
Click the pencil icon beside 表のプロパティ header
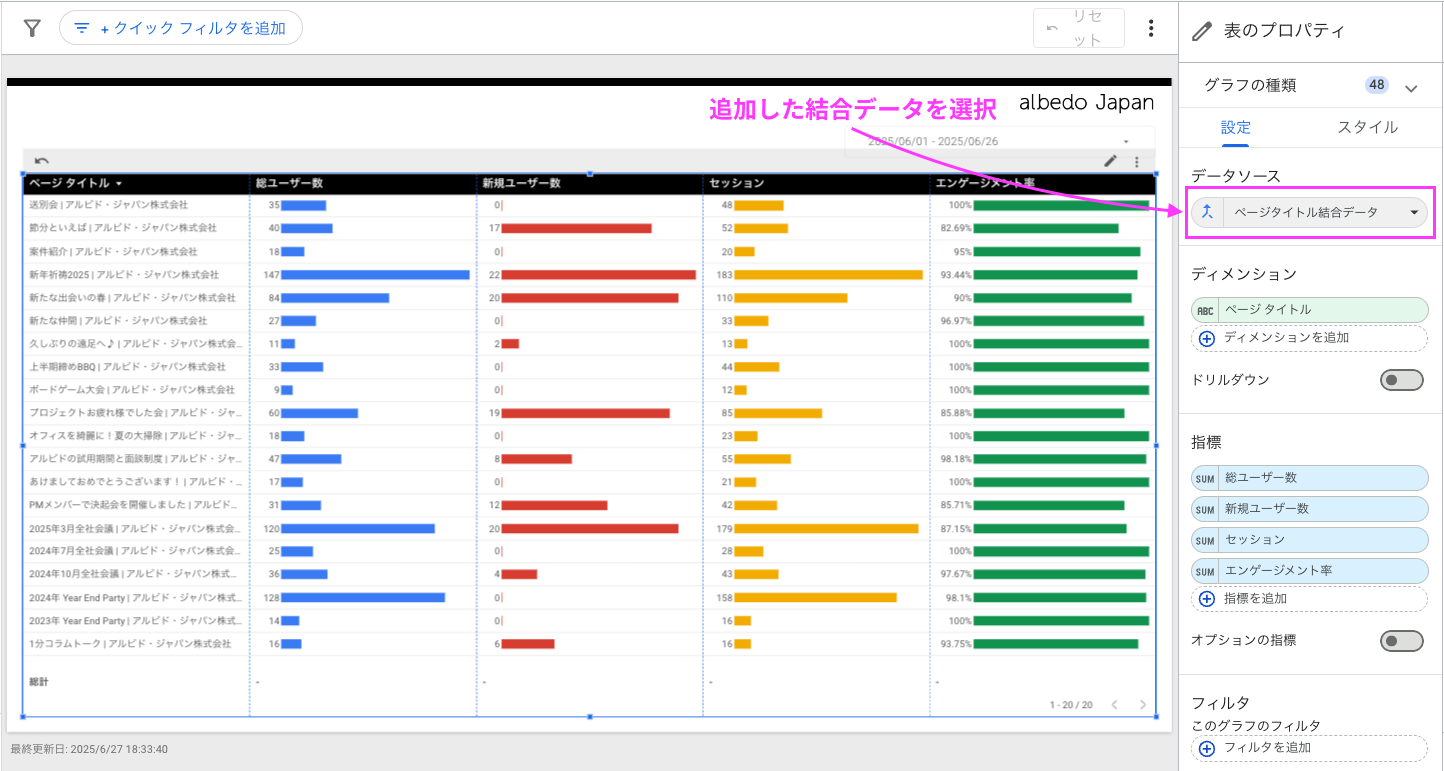pyautogui.click(x=1201, y=30)
